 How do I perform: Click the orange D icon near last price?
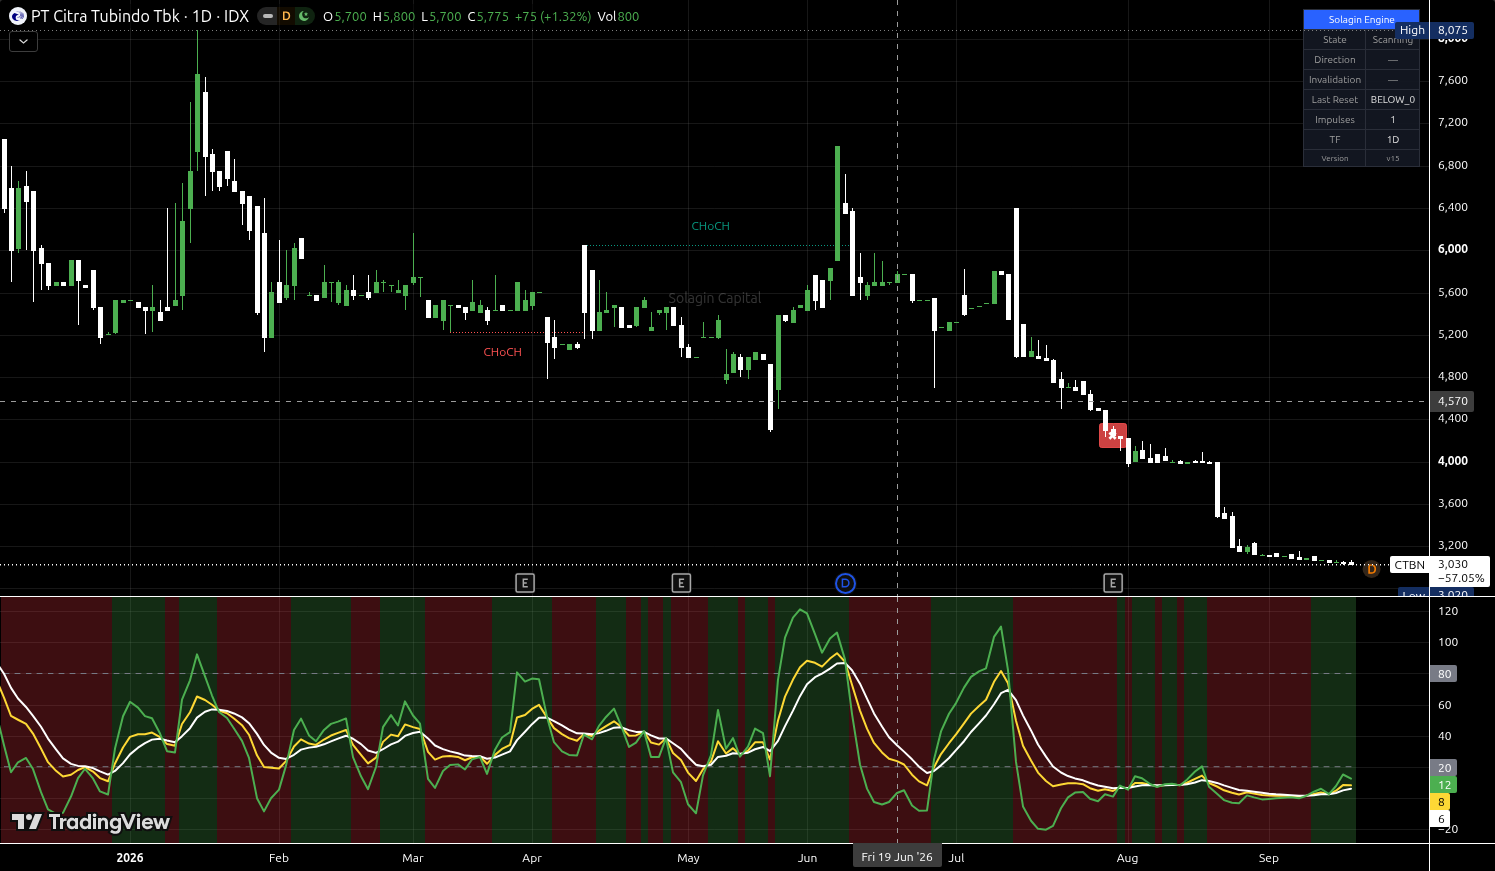[1371, 569]
